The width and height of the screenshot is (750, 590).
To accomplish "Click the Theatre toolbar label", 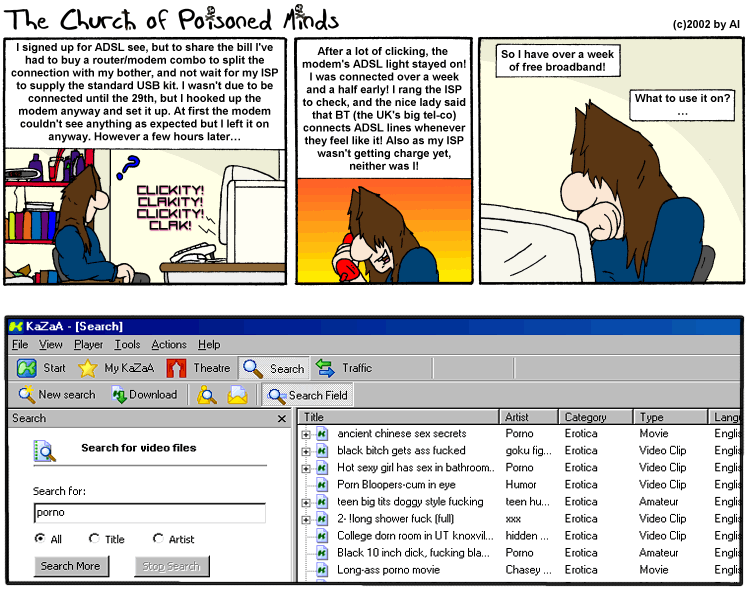I will pos(212,368).
